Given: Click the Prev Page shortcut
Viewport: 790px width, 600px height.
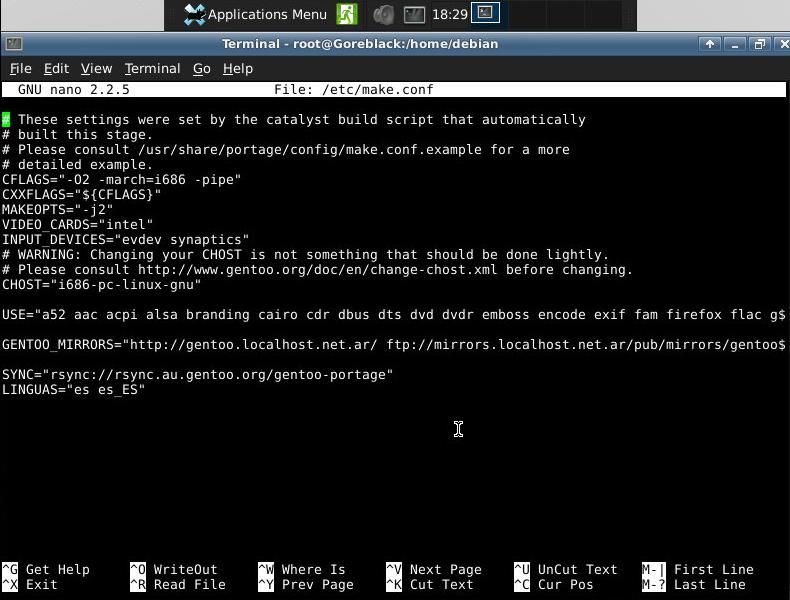Looking at the screenshot, I should click(x=306, y=585).
